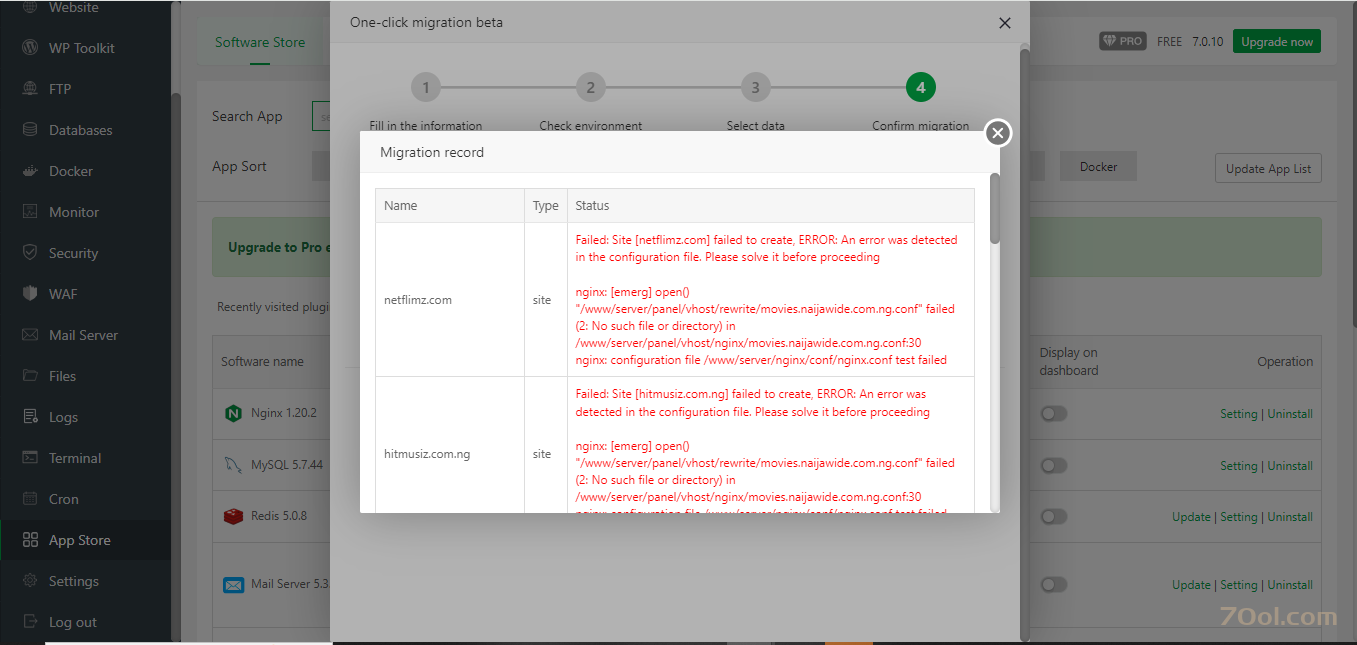
Task: Click the Mail Server app icon
Action: coord(233,585)
